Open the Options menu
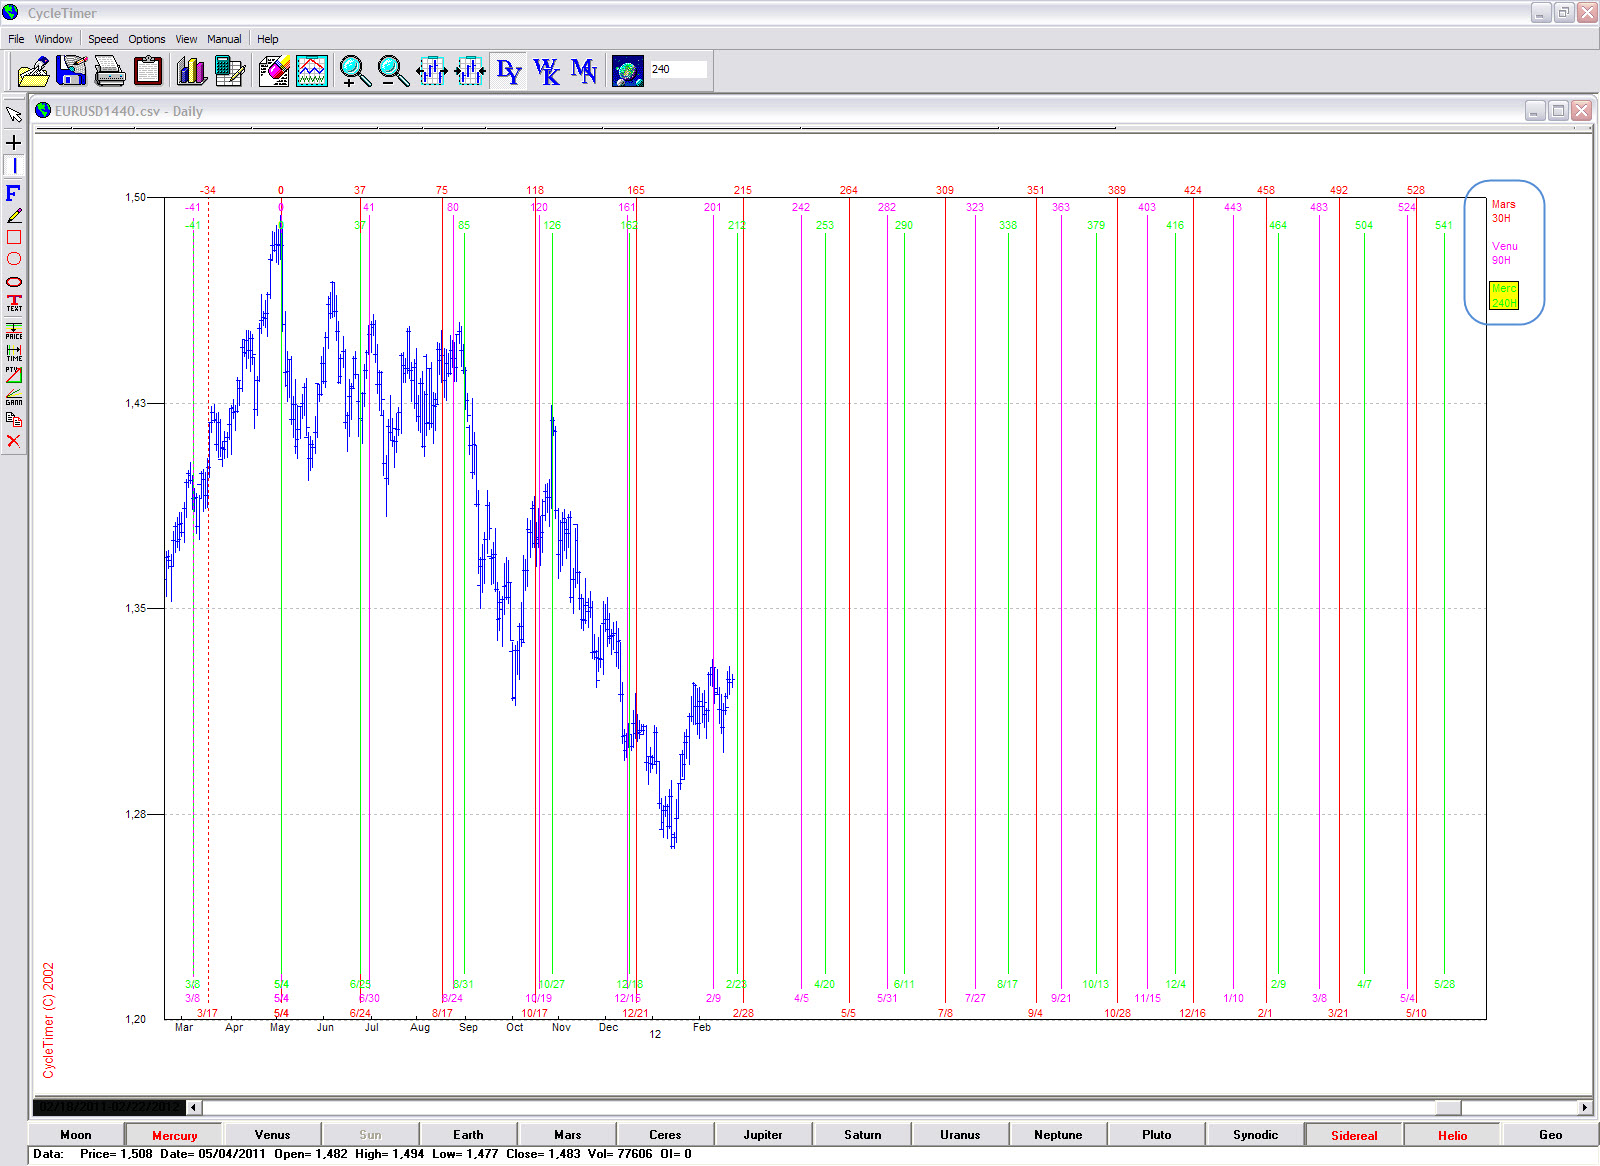The image size is (1600, 1166). pos(146,39)
